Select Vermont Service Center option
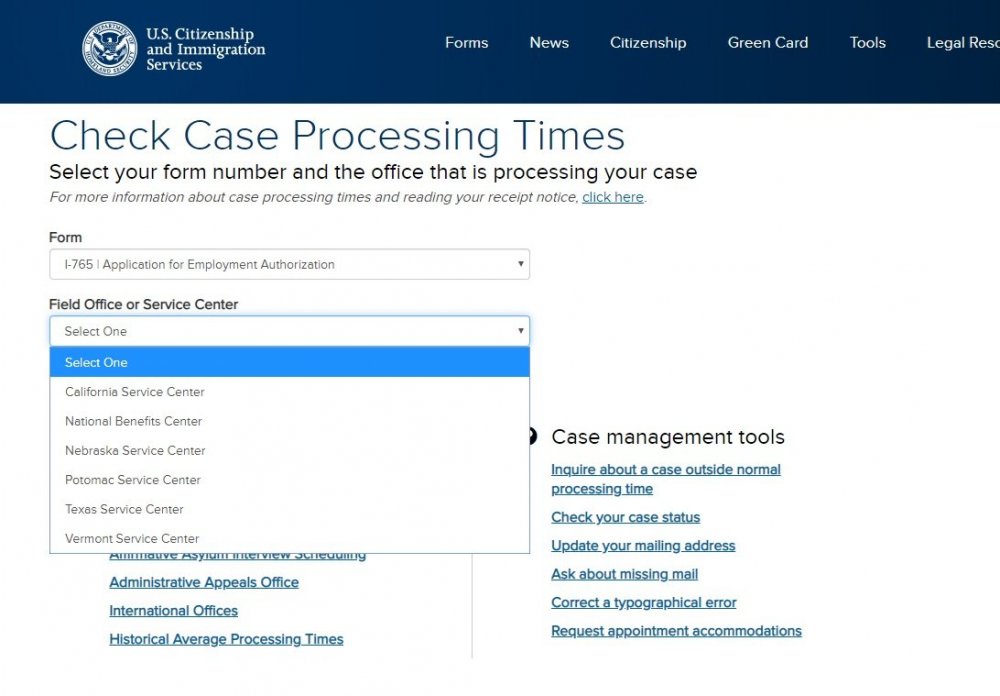Screen dimensions: 1000x696 pyautogui.click(x=290, y=538)
